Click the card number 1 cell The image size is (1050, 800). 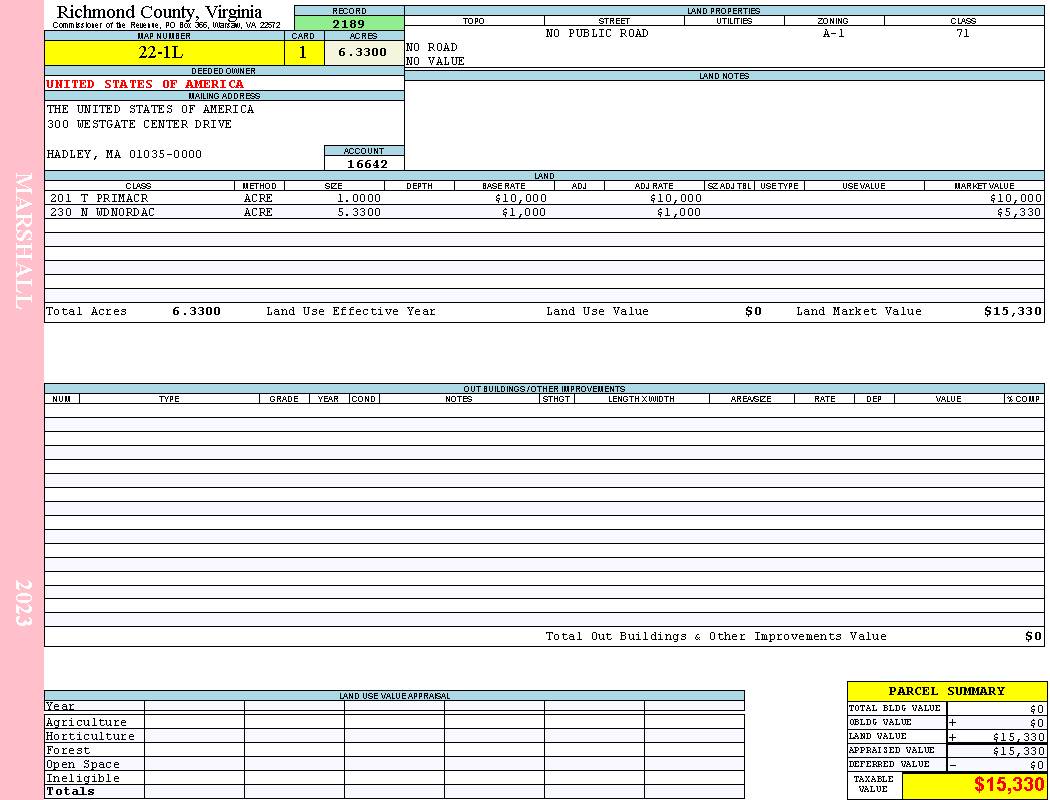304,53
